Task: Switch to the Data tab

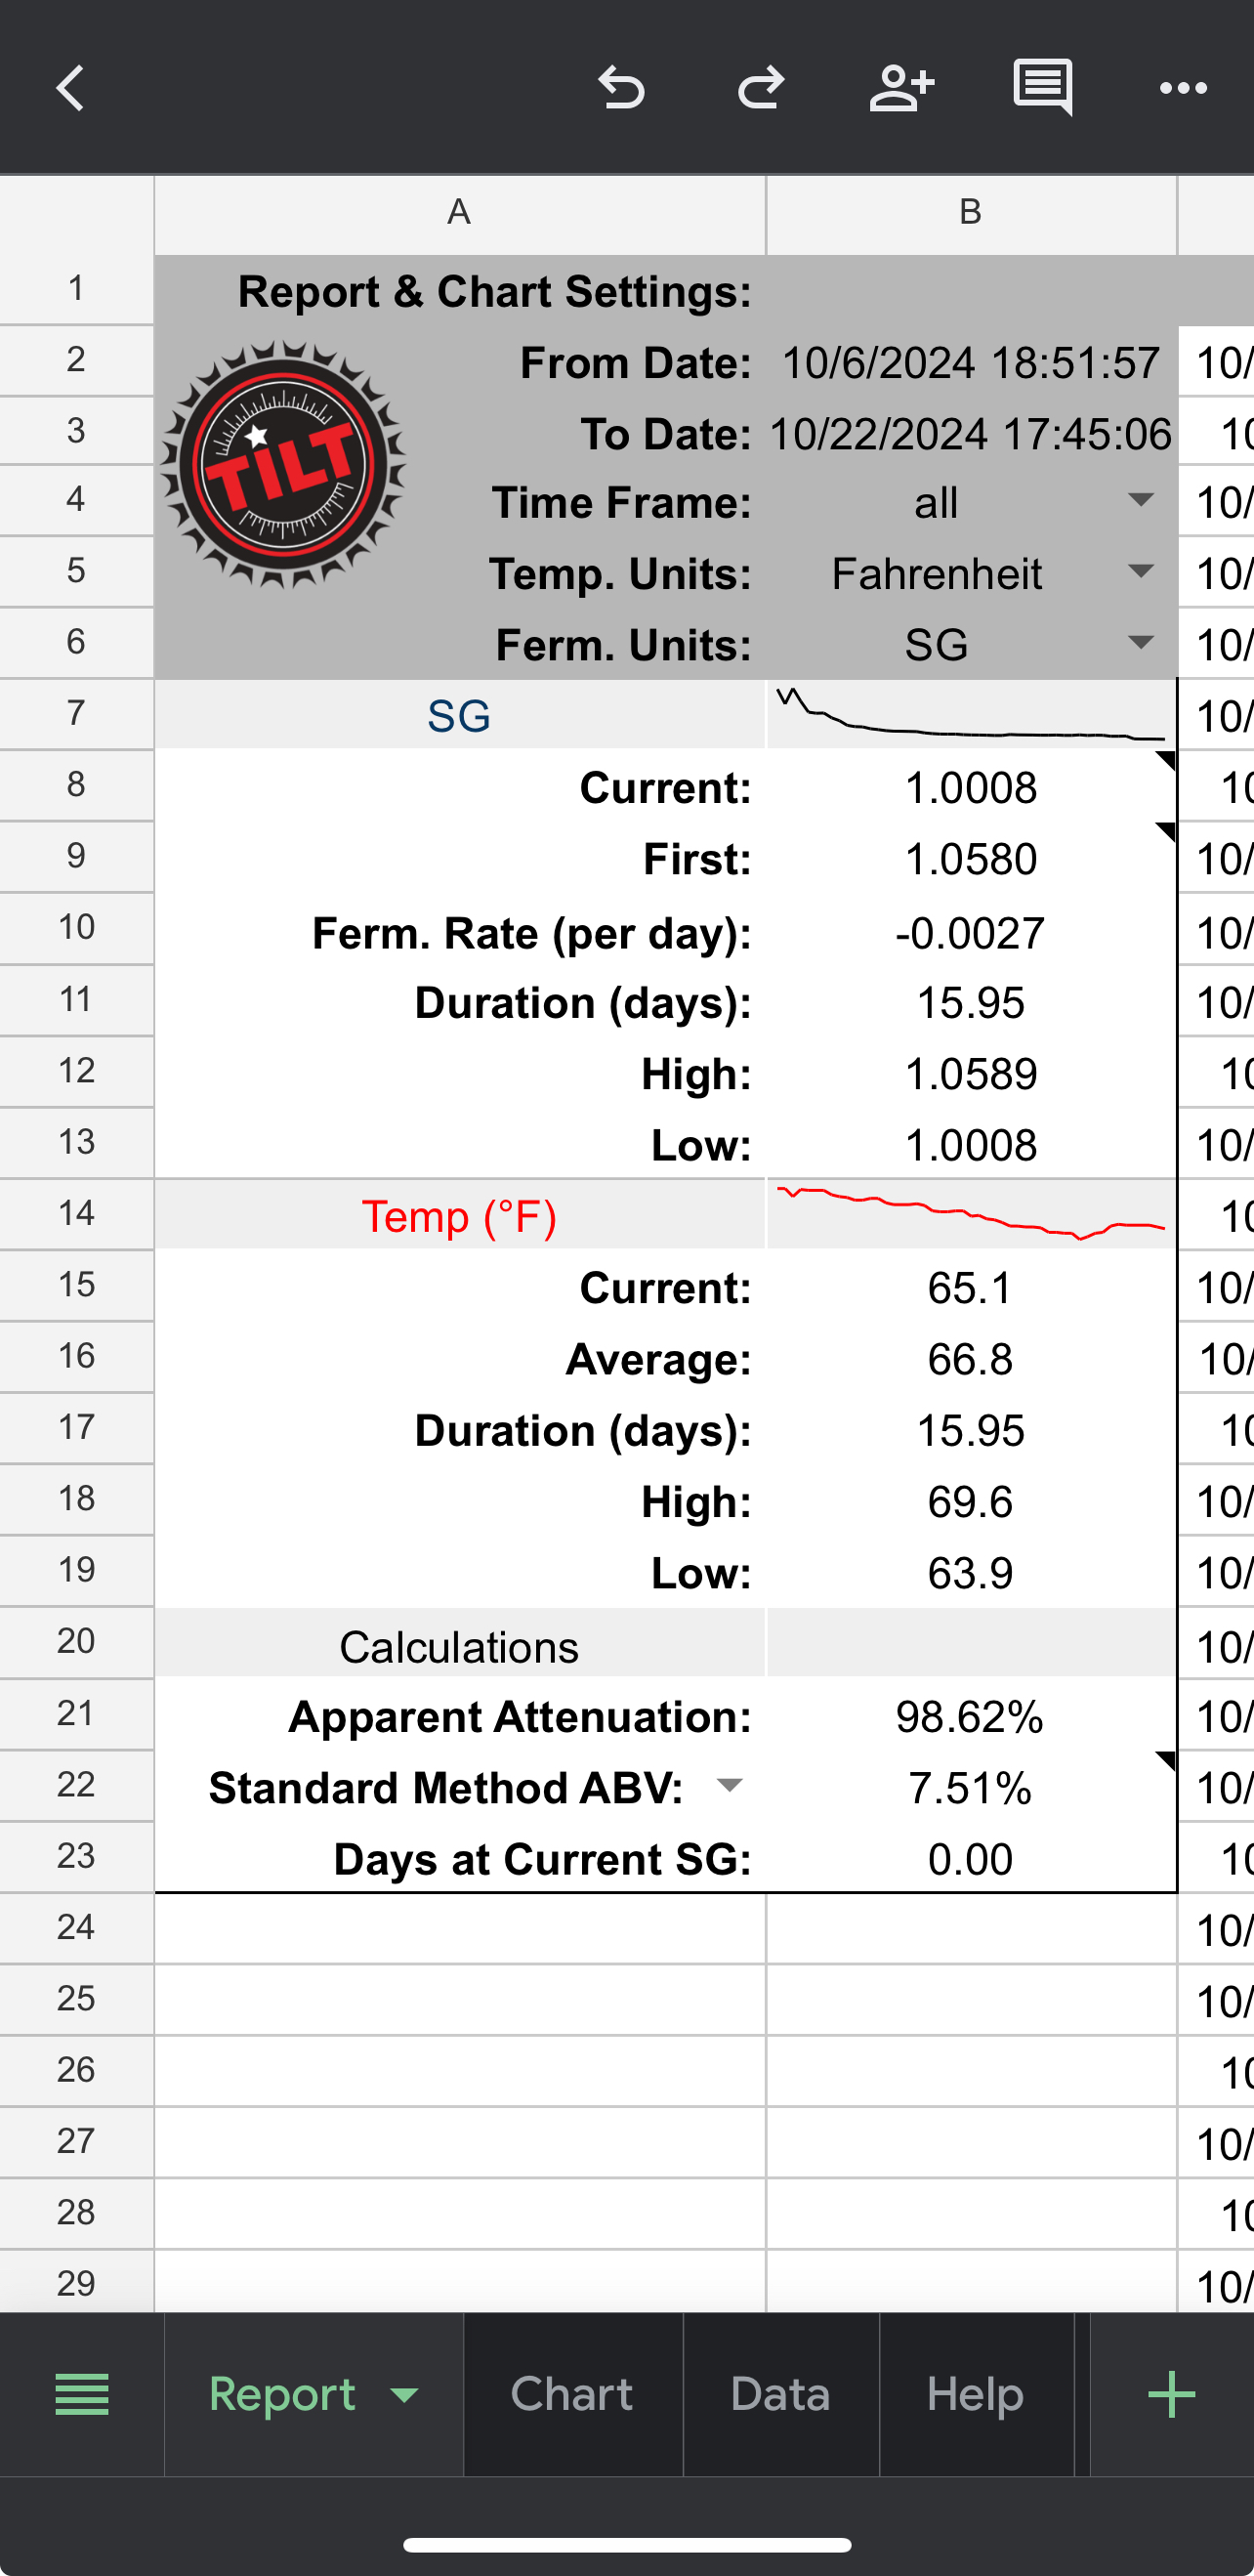Action: point(780,2395)
